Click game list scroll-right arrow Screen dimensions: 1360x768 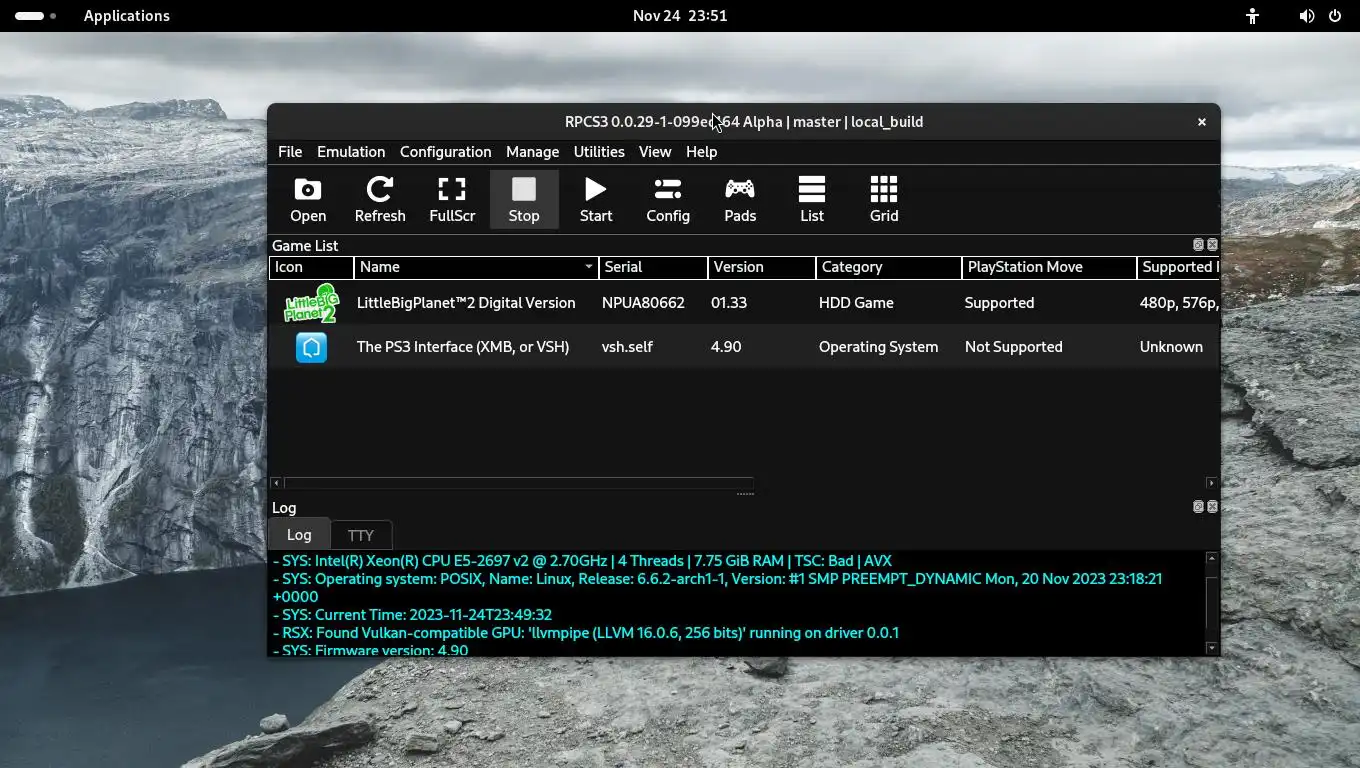coord(1212,483)
